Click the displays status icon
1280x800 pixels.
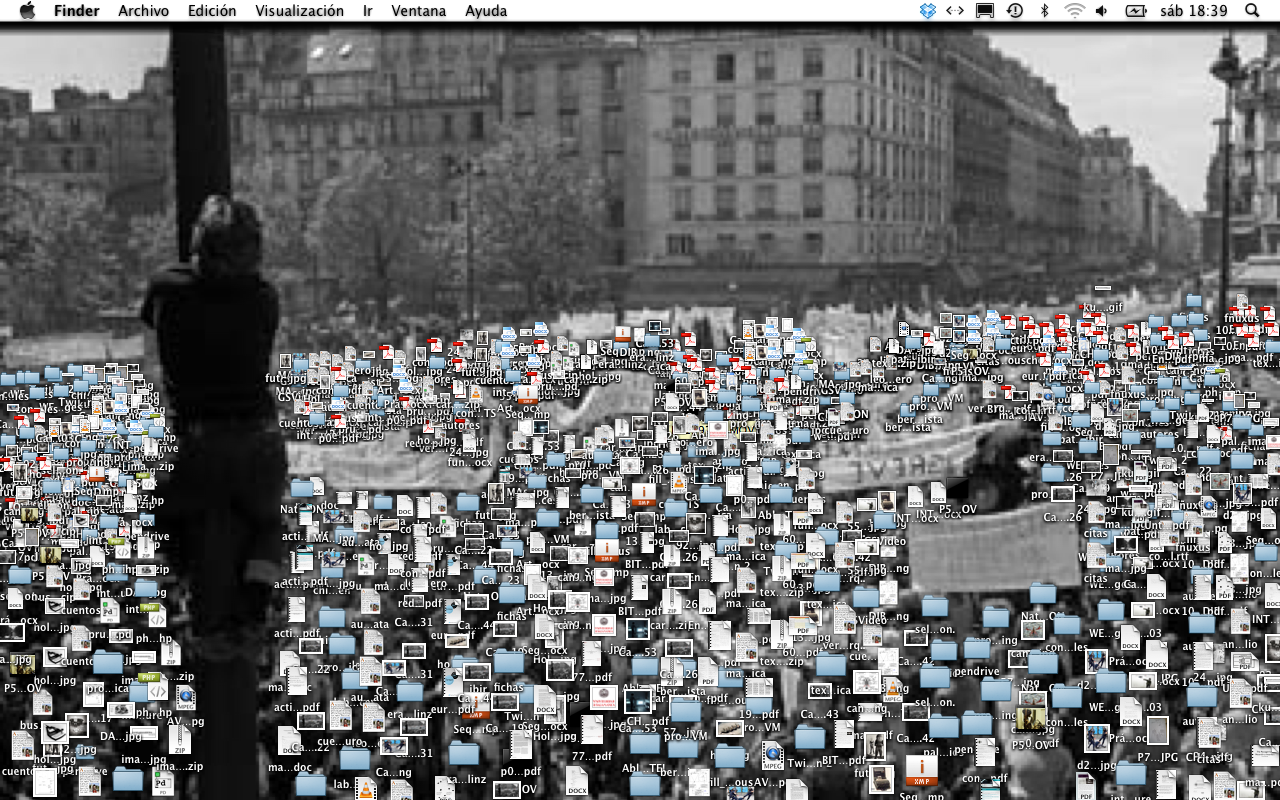(x=985, y=11)
